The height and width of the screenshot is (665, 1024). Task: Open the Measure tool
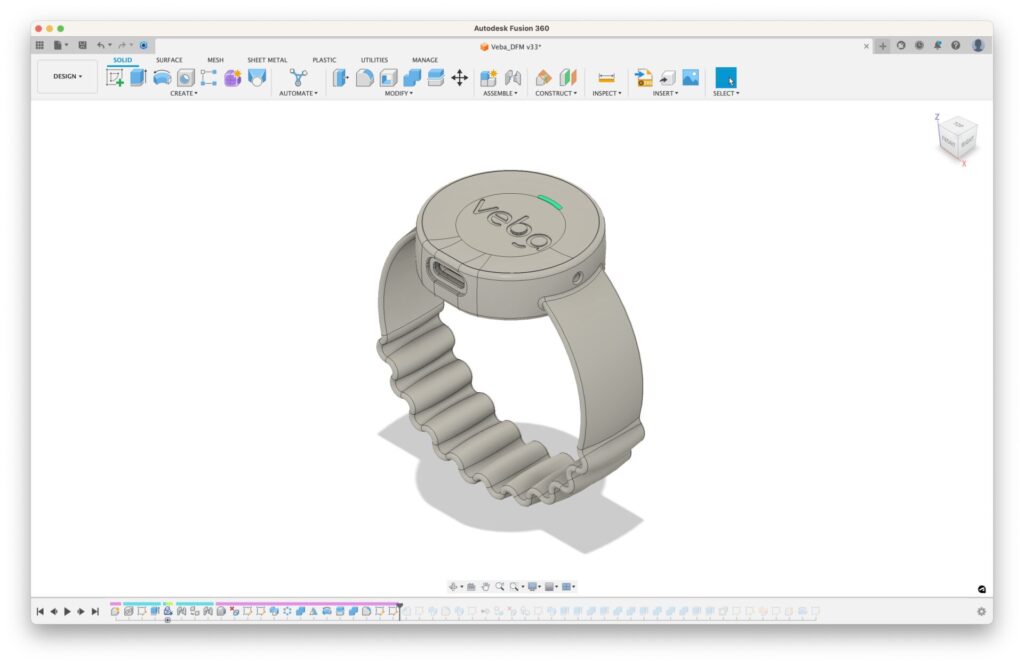(607, 78)
